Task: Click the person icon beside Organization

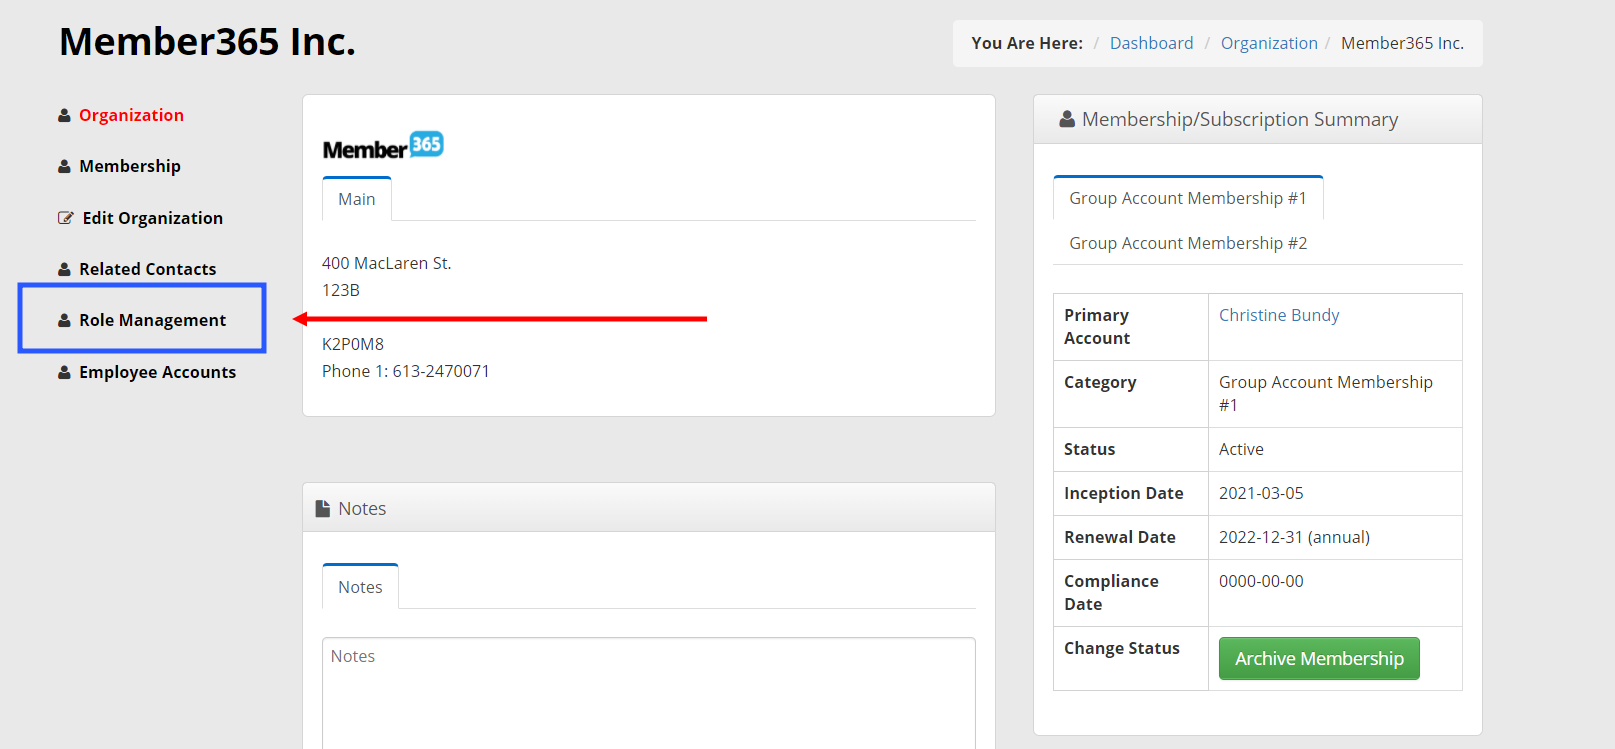Action: 64,116
